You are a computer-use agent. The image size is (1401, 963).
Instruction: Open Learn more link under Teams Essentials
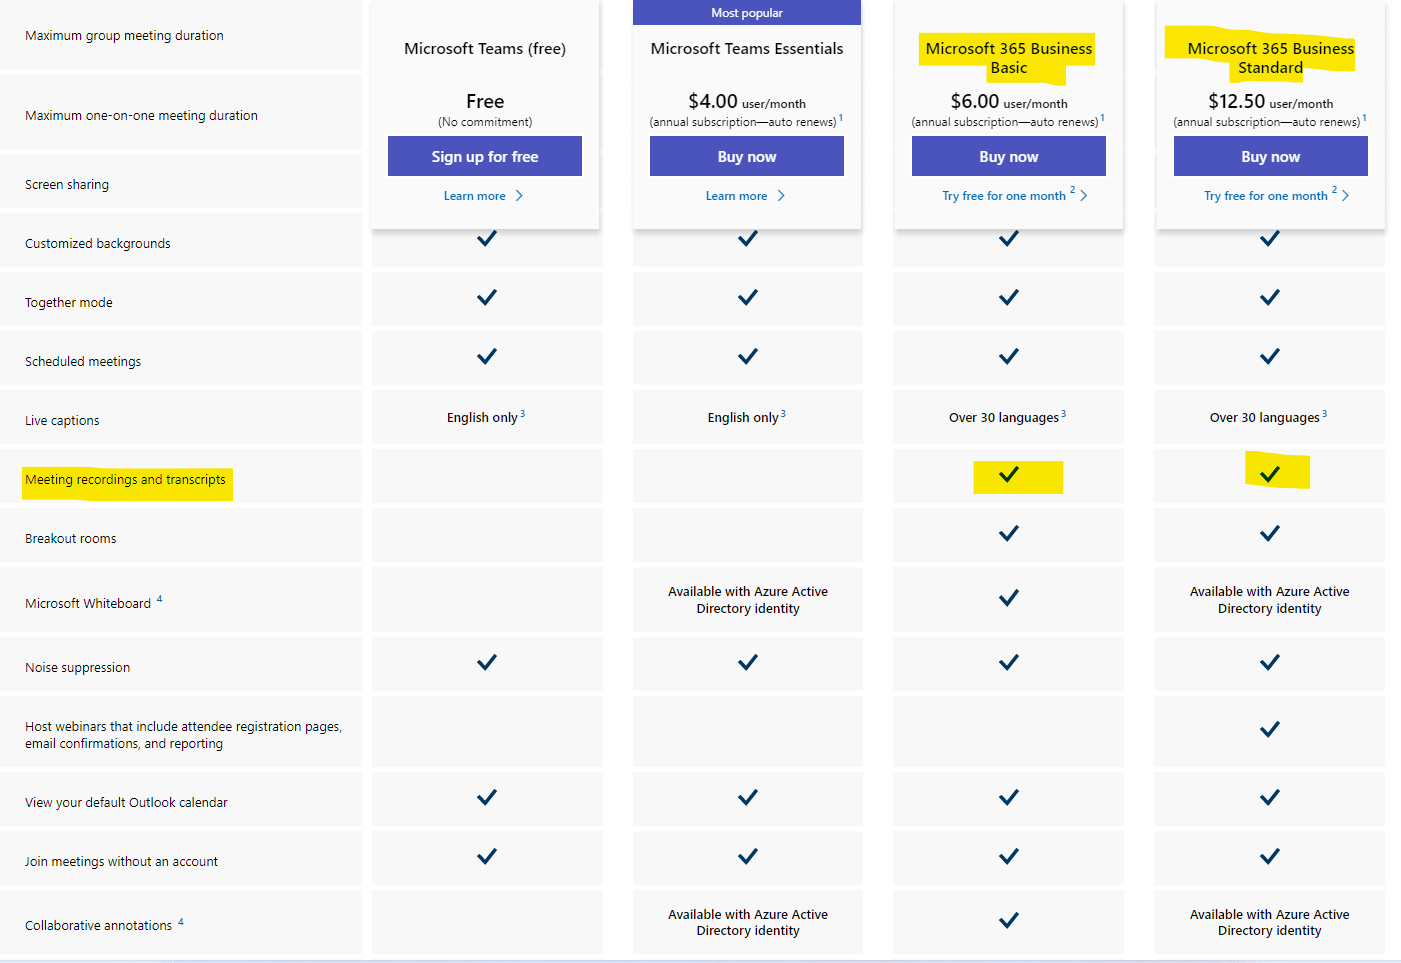737,196
